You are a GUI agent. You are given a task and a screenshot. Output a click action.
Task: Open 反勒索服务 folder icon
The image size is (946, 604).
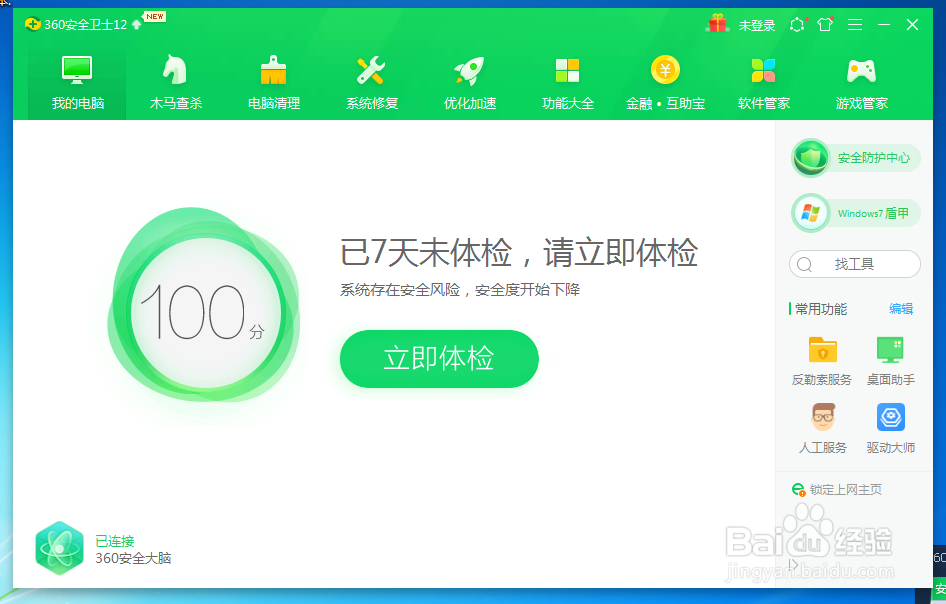822,349
